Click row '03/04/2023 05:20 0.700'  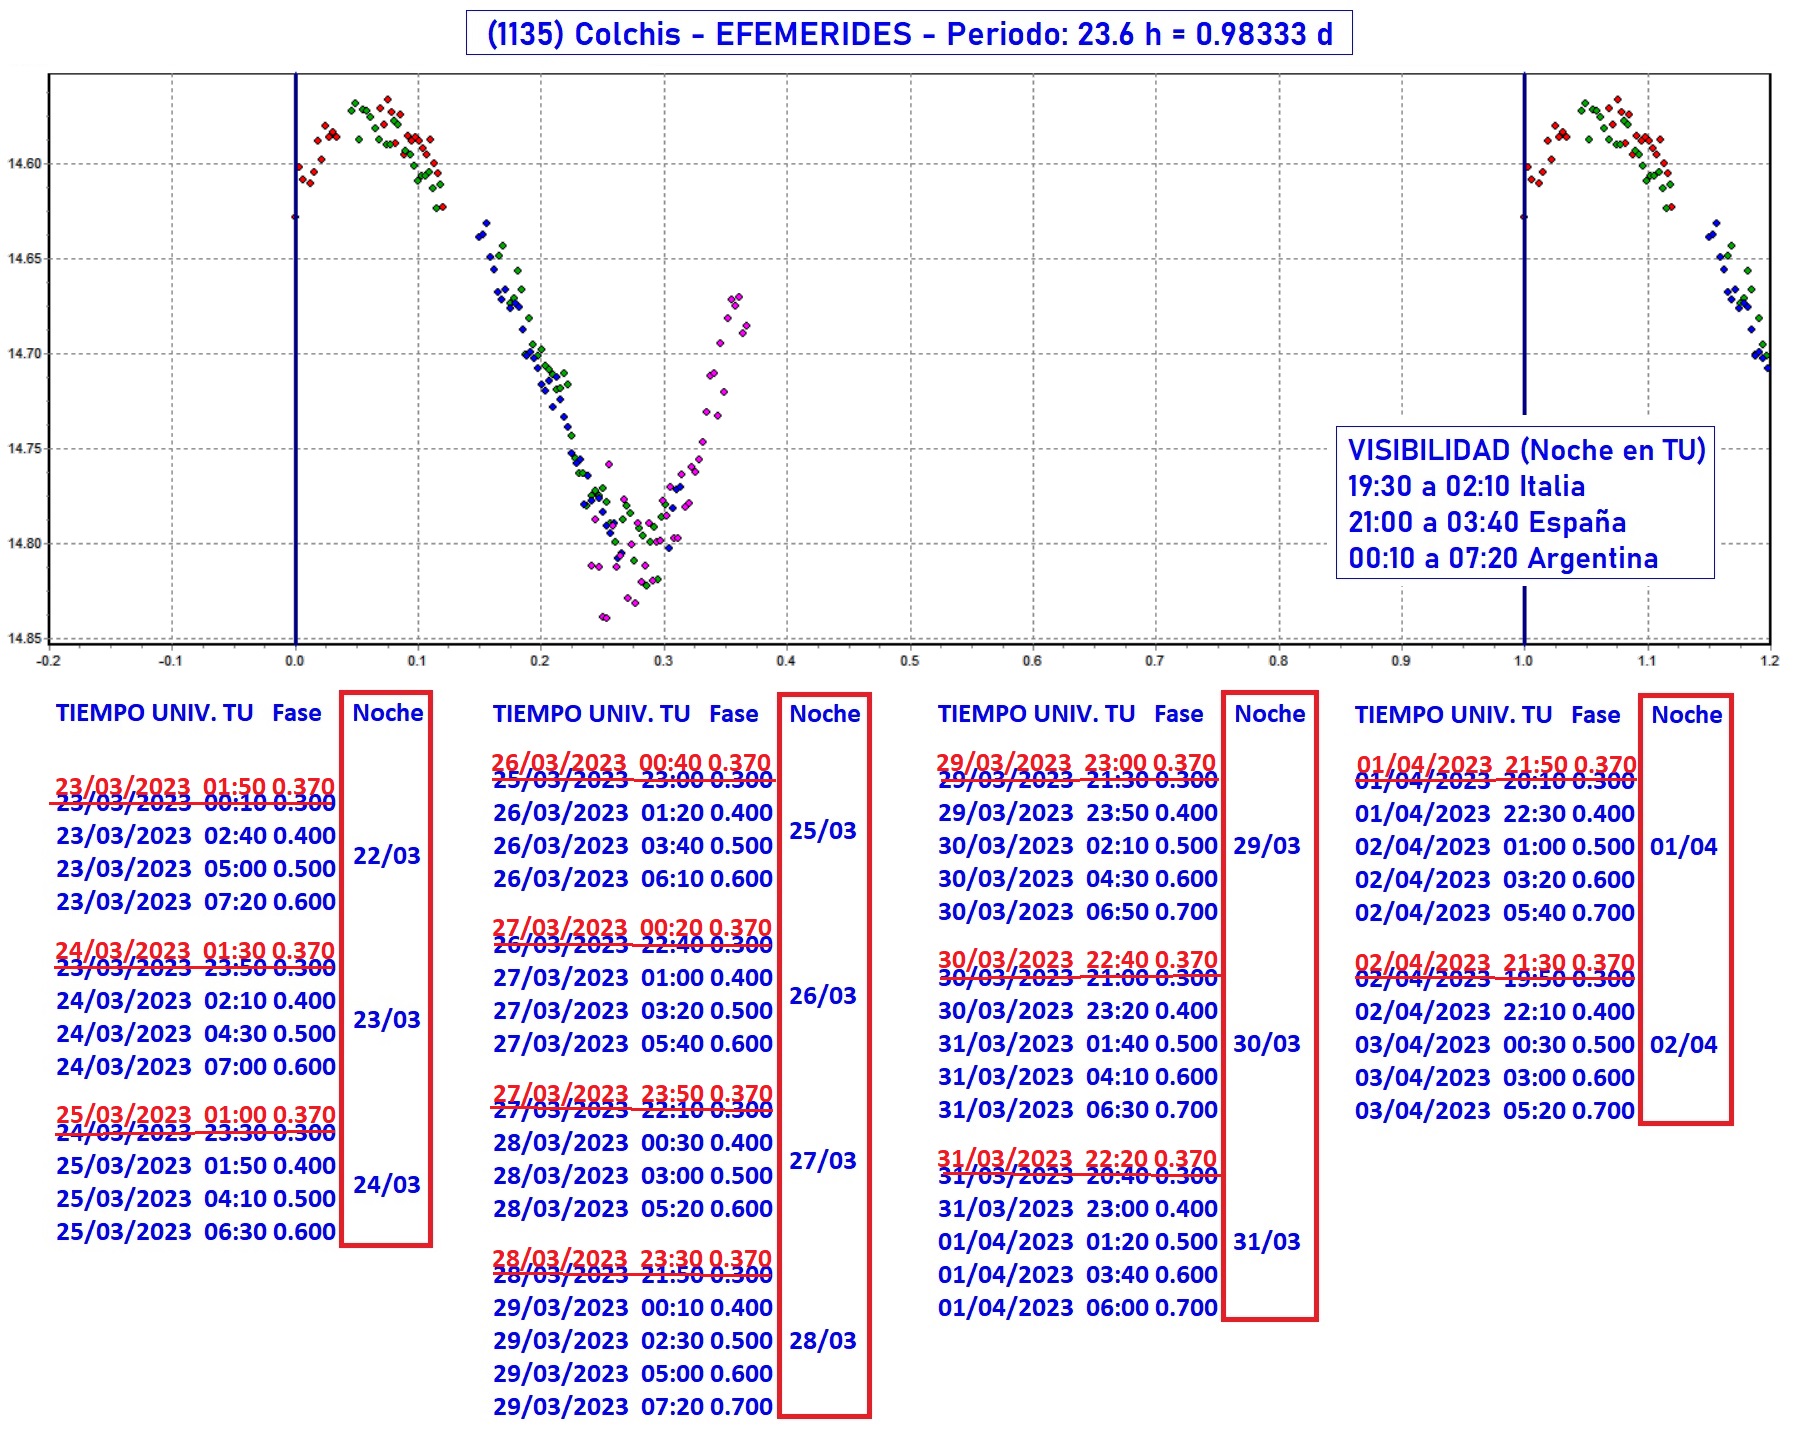pos(1495,1111)
